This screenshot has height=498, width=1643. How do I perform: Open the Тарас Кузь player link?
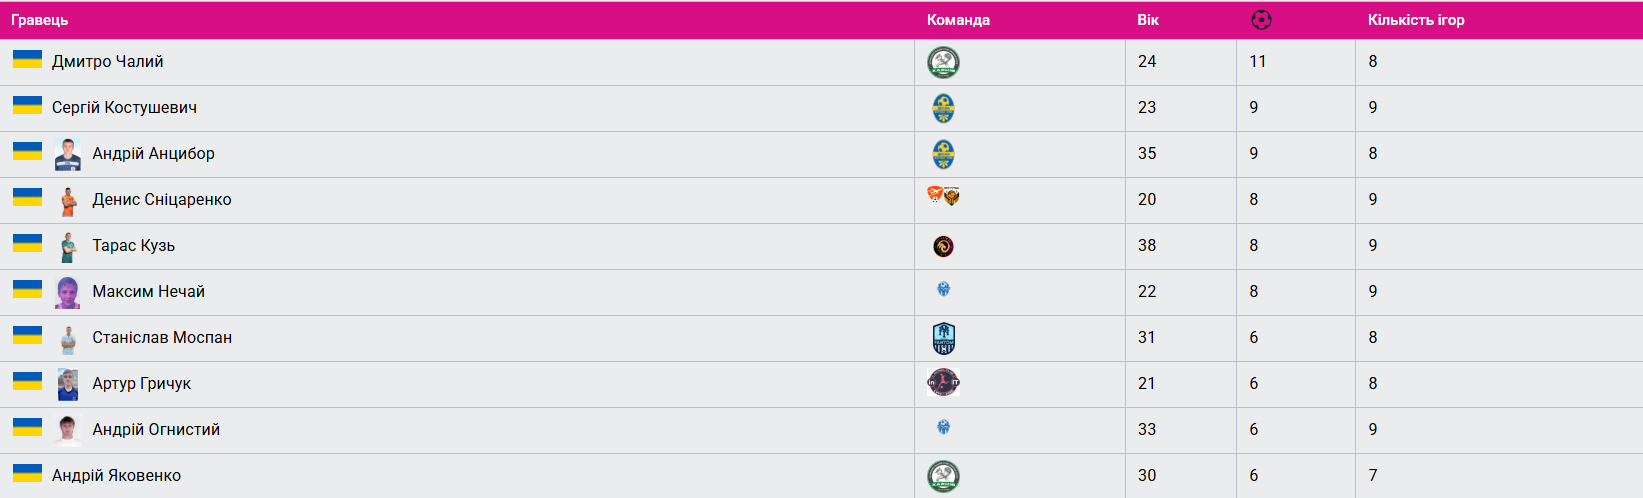[134, 246]
